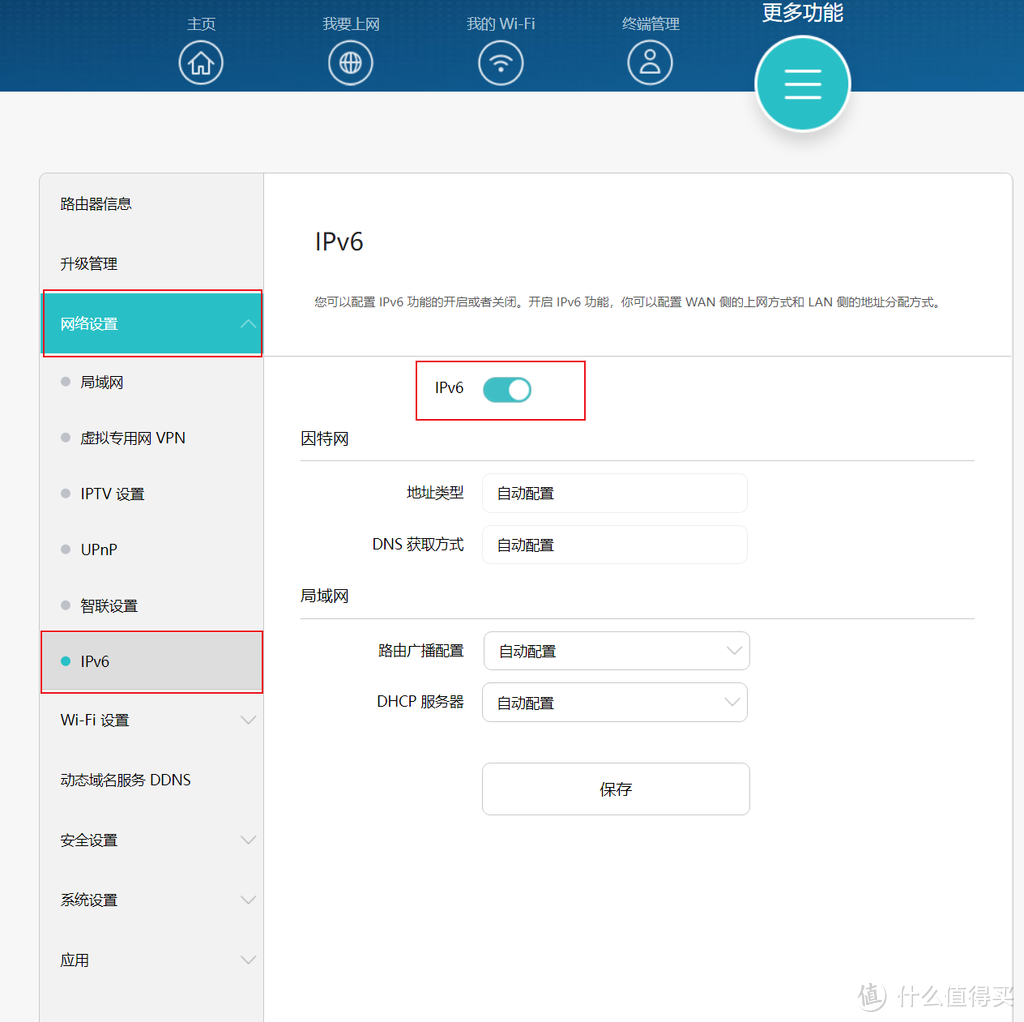Expand the DHCP 服务器 dropdown
Screen dimensions: 1024x1022
coord(614,702)
